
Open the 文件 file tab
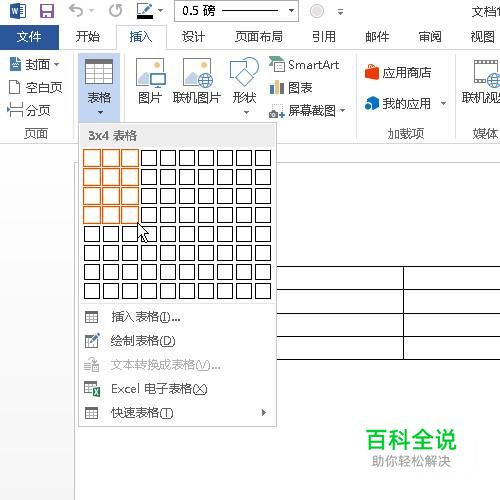tap(29, 37)
